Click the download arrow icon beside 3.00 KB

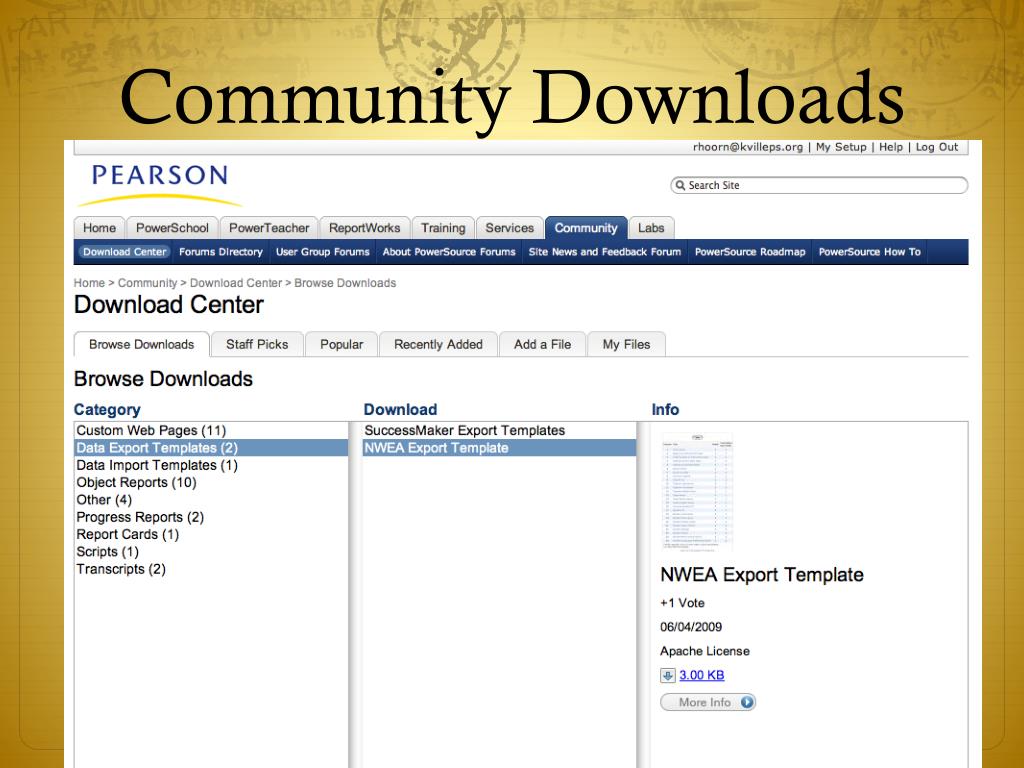pyautogui.click(x=667, y=675)
